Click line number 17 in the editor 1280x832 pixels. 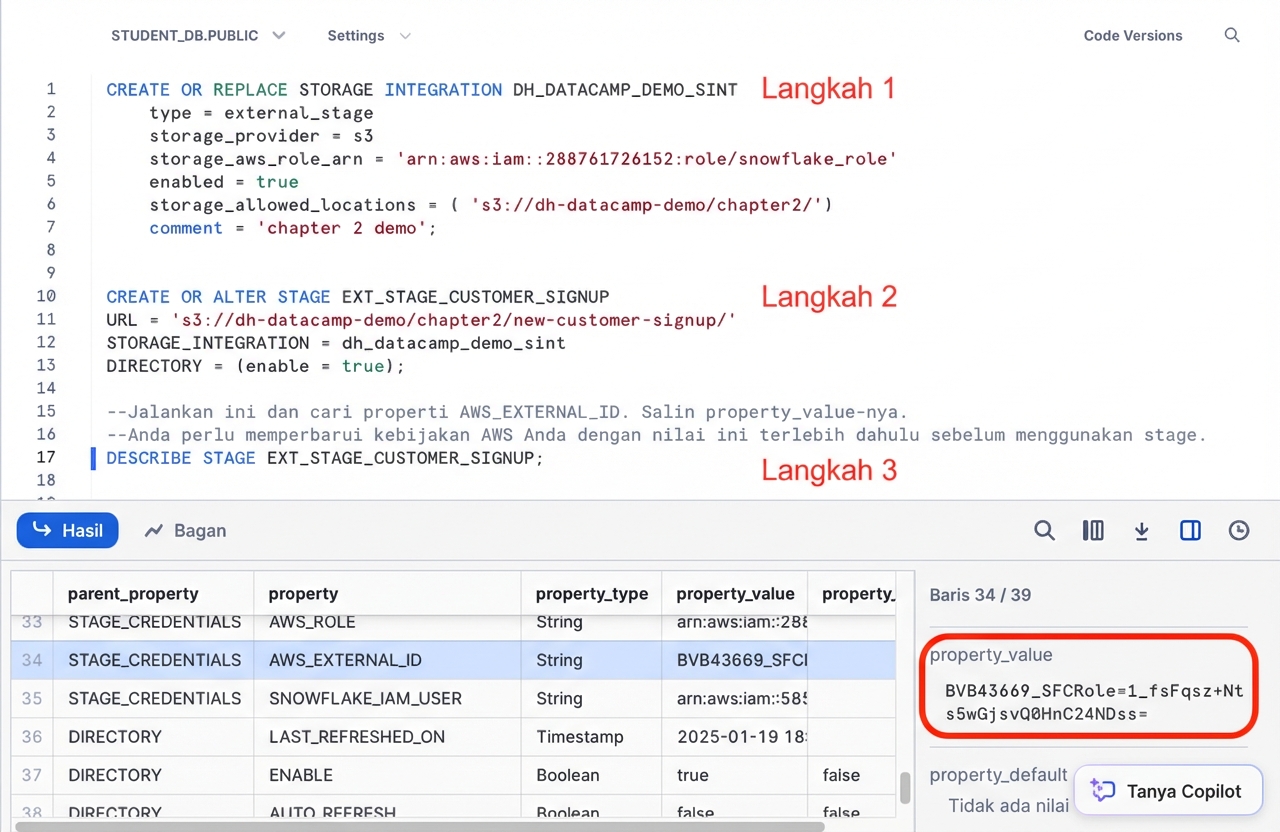[x=46, y=457]
